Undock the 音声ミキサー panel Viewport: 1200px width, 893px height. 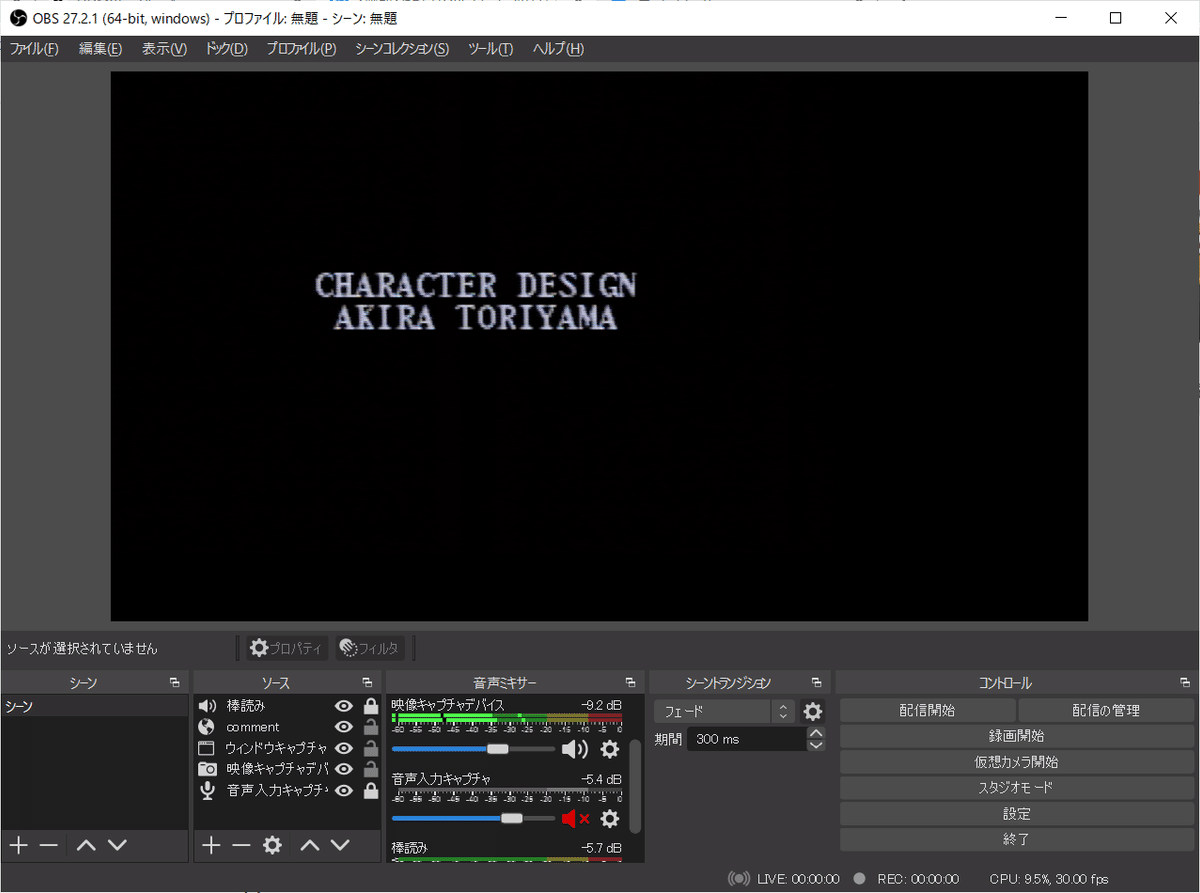630,683
